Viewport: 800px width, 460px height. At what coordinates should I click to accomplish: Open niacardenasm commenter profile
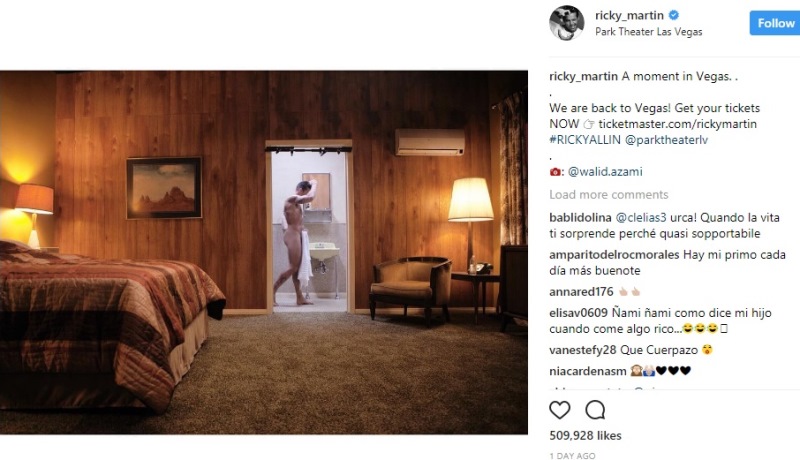coord(588,371)
